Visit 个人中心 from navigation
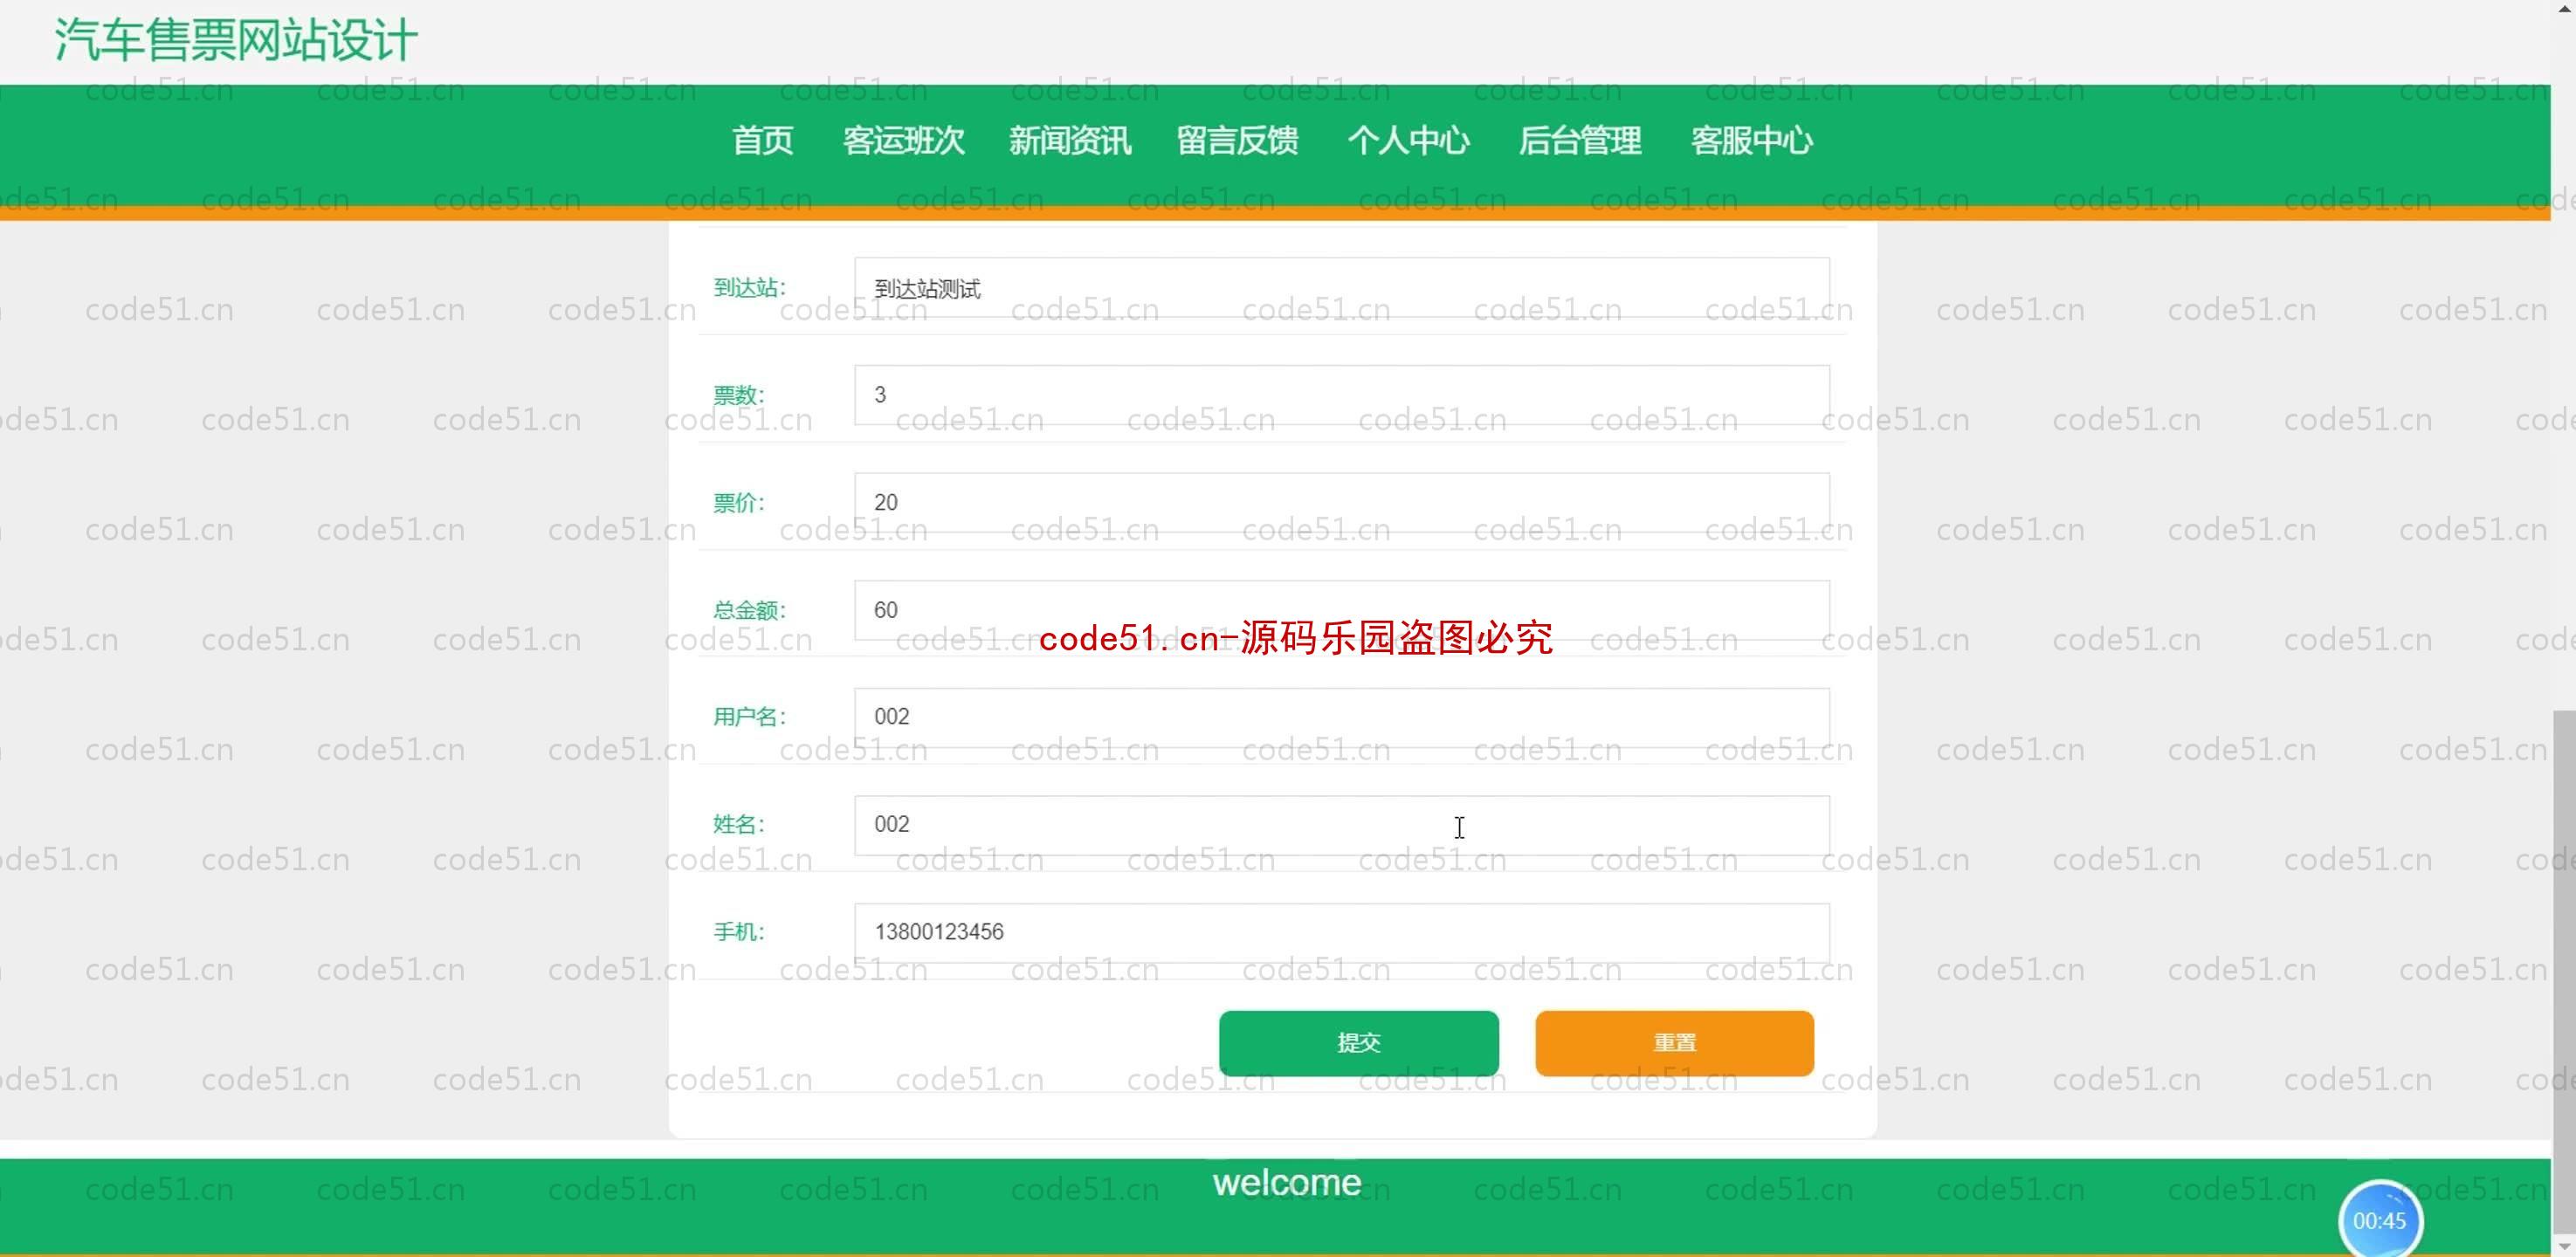 pos(1408,141)
